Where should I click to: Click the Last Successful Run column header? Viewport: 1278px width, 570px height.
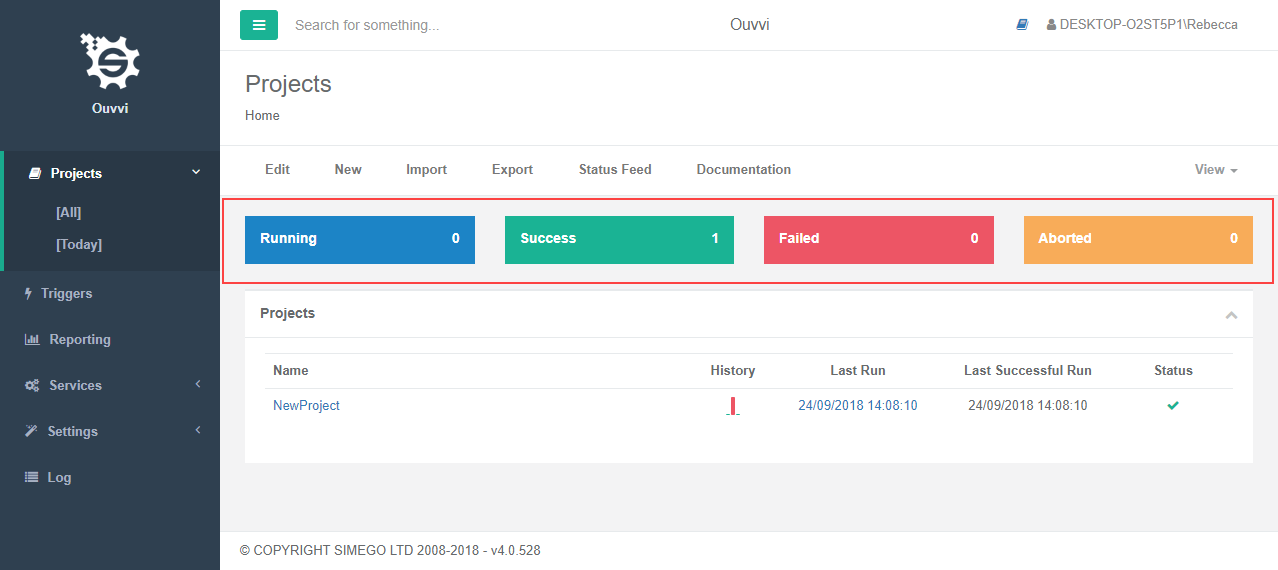1028,371
